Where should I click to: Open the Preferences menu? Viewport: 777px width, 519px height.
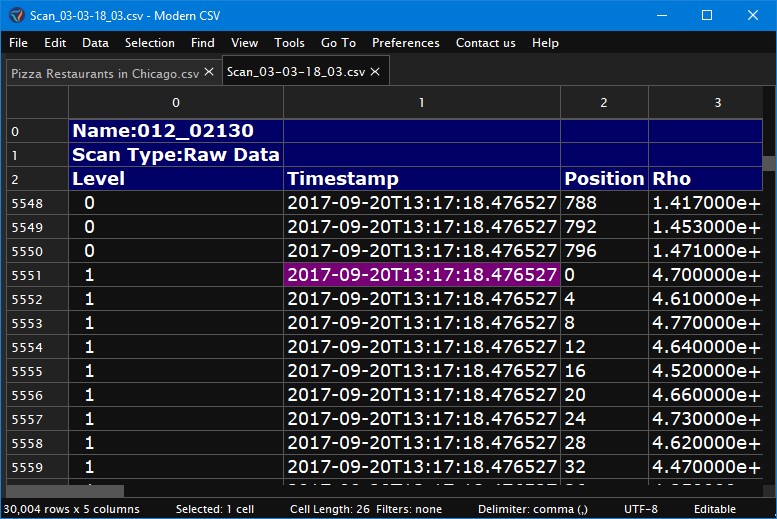click(406, 43)
